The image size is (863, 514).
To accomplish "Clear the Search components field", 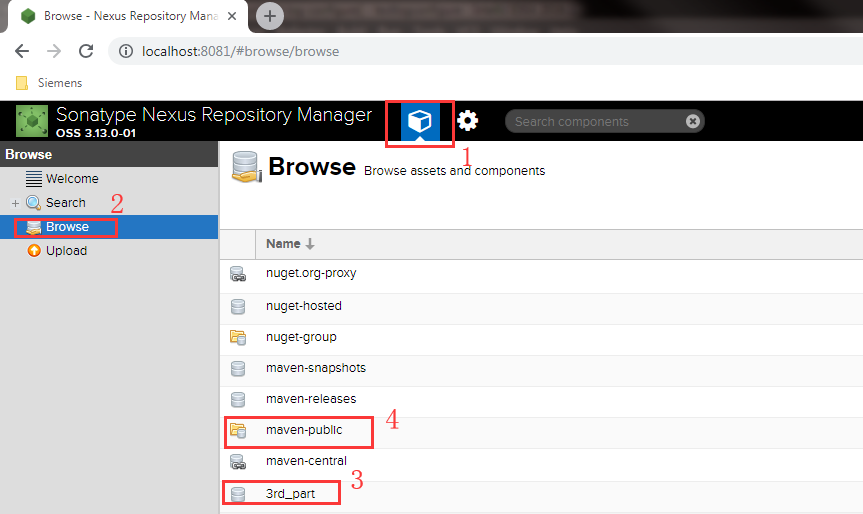I will click(692, 121).
